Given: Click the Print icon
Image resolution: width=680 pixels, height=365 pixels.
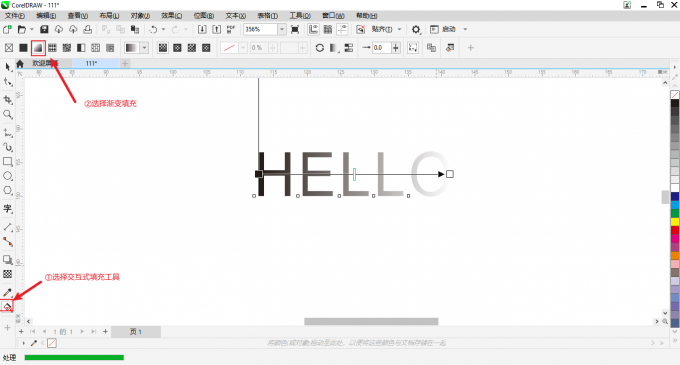Looking at the screenshot, I should [88, 29].
